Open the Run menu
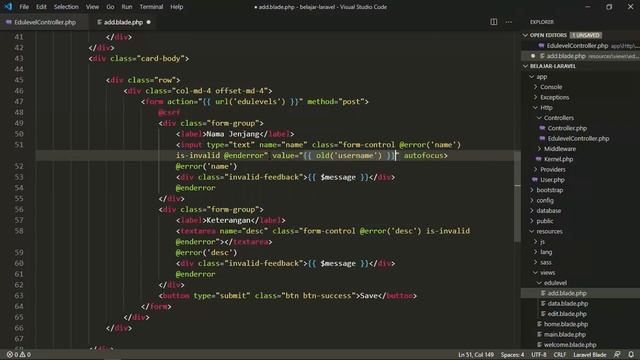This screenshot has height=360, width=640. (x=127, y=7)
